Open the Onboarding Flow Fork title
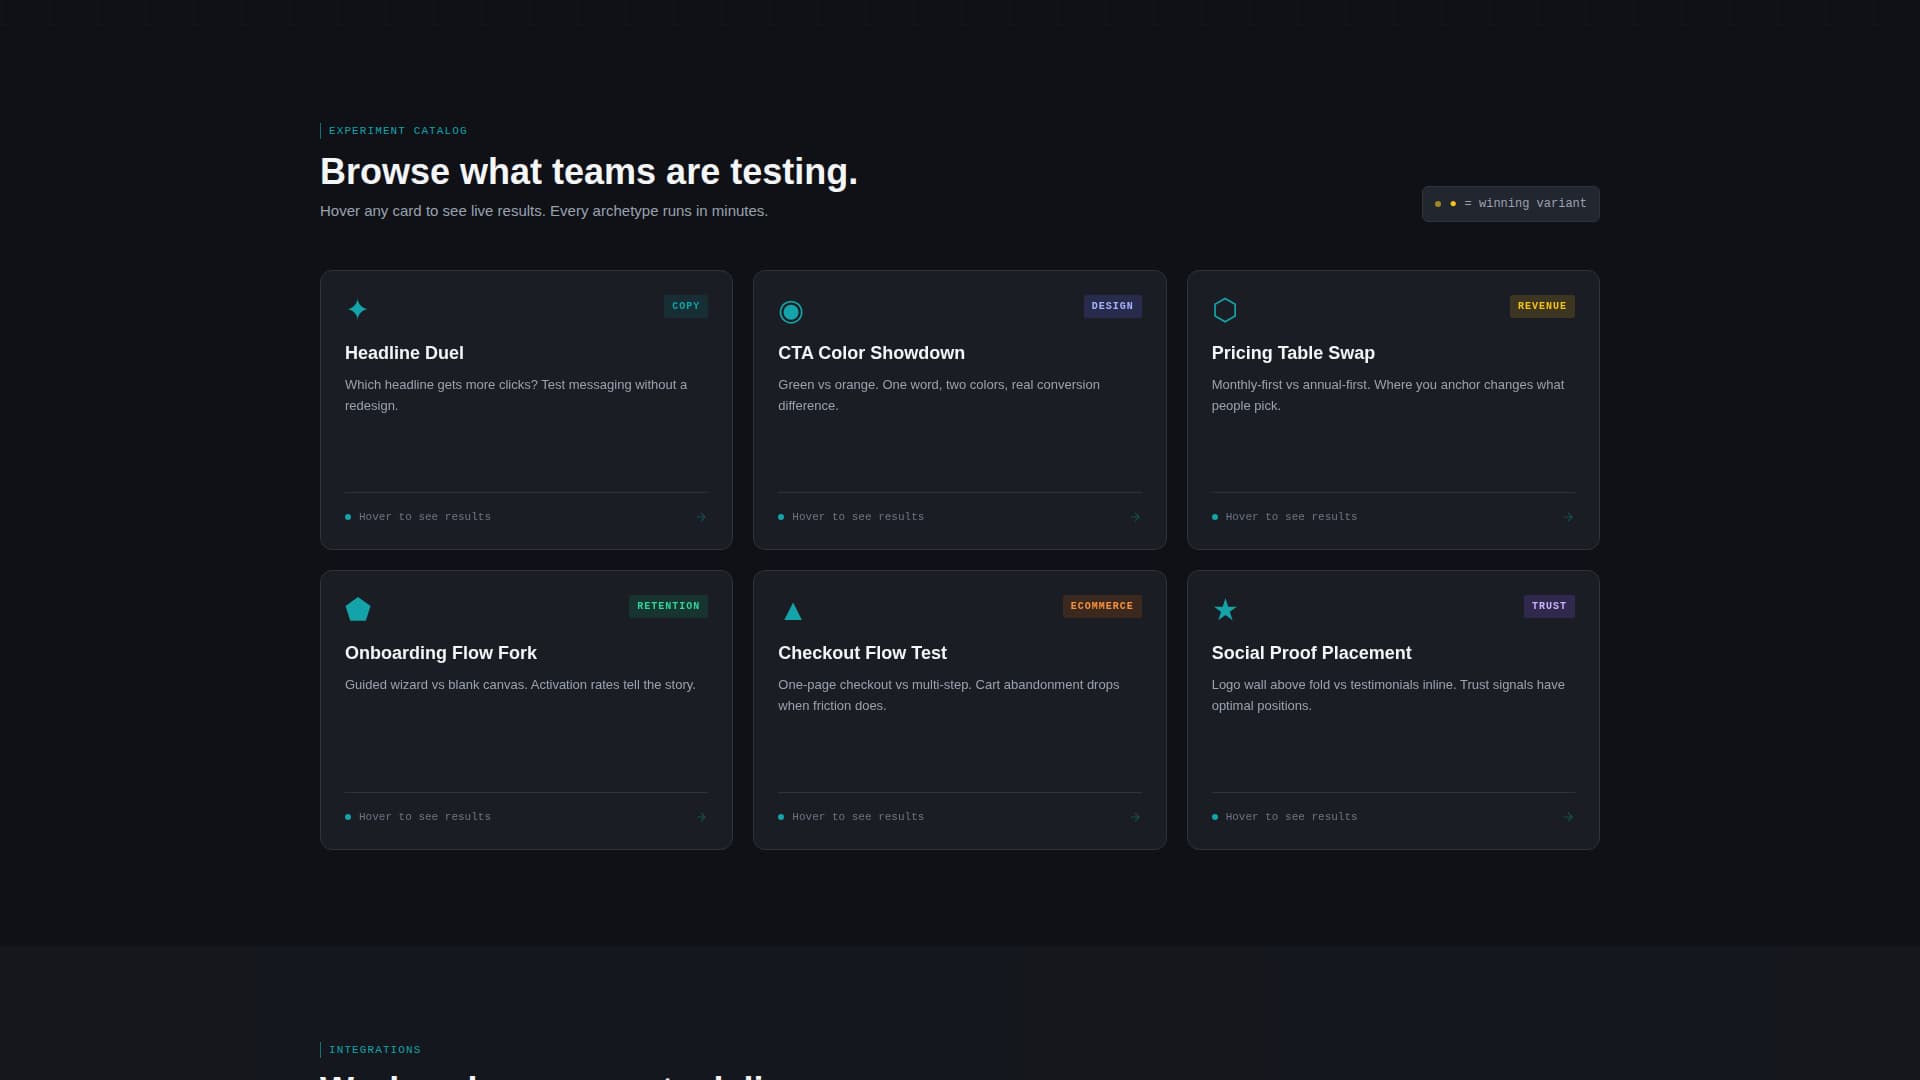The image size is (1920, 1080). [x=441, y=653]
